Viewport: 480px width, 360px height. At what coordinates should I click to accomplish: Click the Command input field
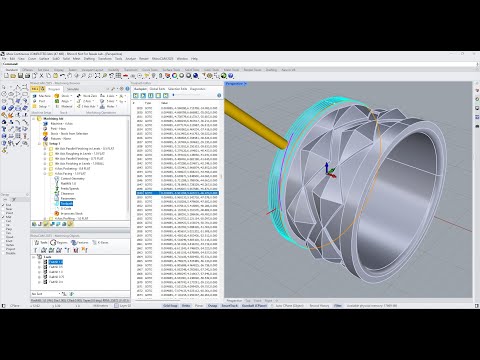[240, 64]
